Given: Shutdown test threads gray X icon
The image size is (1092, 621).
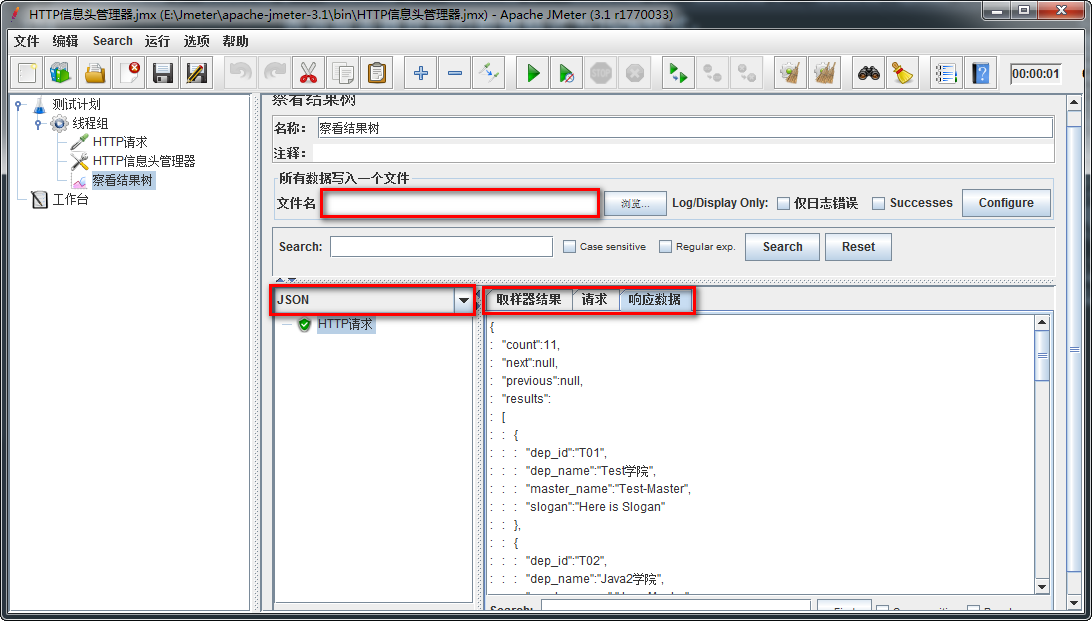Looking at the screenshot, I should [634, 72].
